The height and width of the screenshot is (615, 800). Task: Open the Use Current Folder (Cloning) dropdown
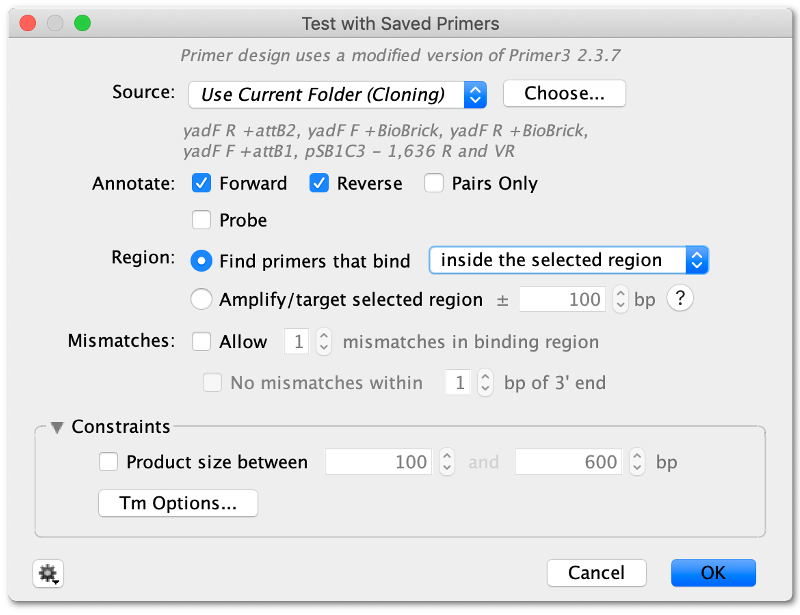click(337, 94)
